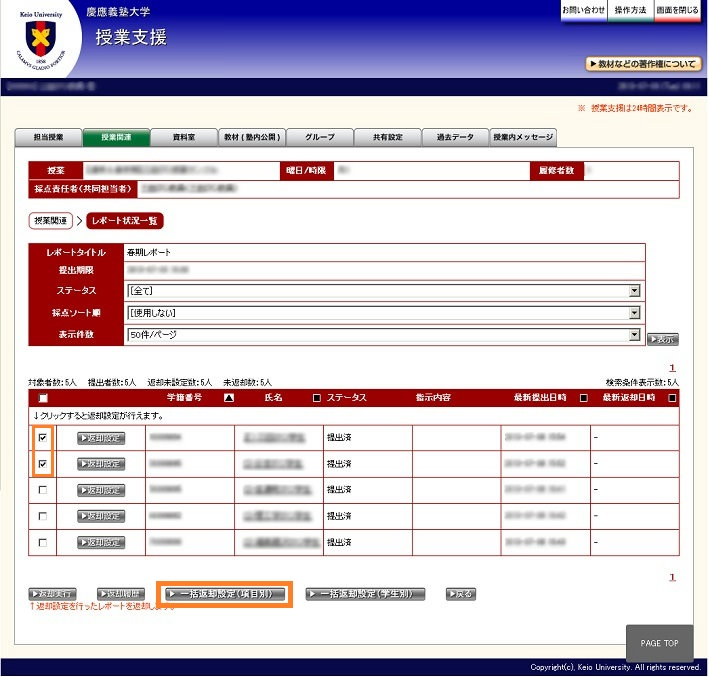Screen dimensions: 709x677
Task: Open the 表示件数 dropdown showing 50件/ページ
Action: pyautogui.click(x=383, y=335)
